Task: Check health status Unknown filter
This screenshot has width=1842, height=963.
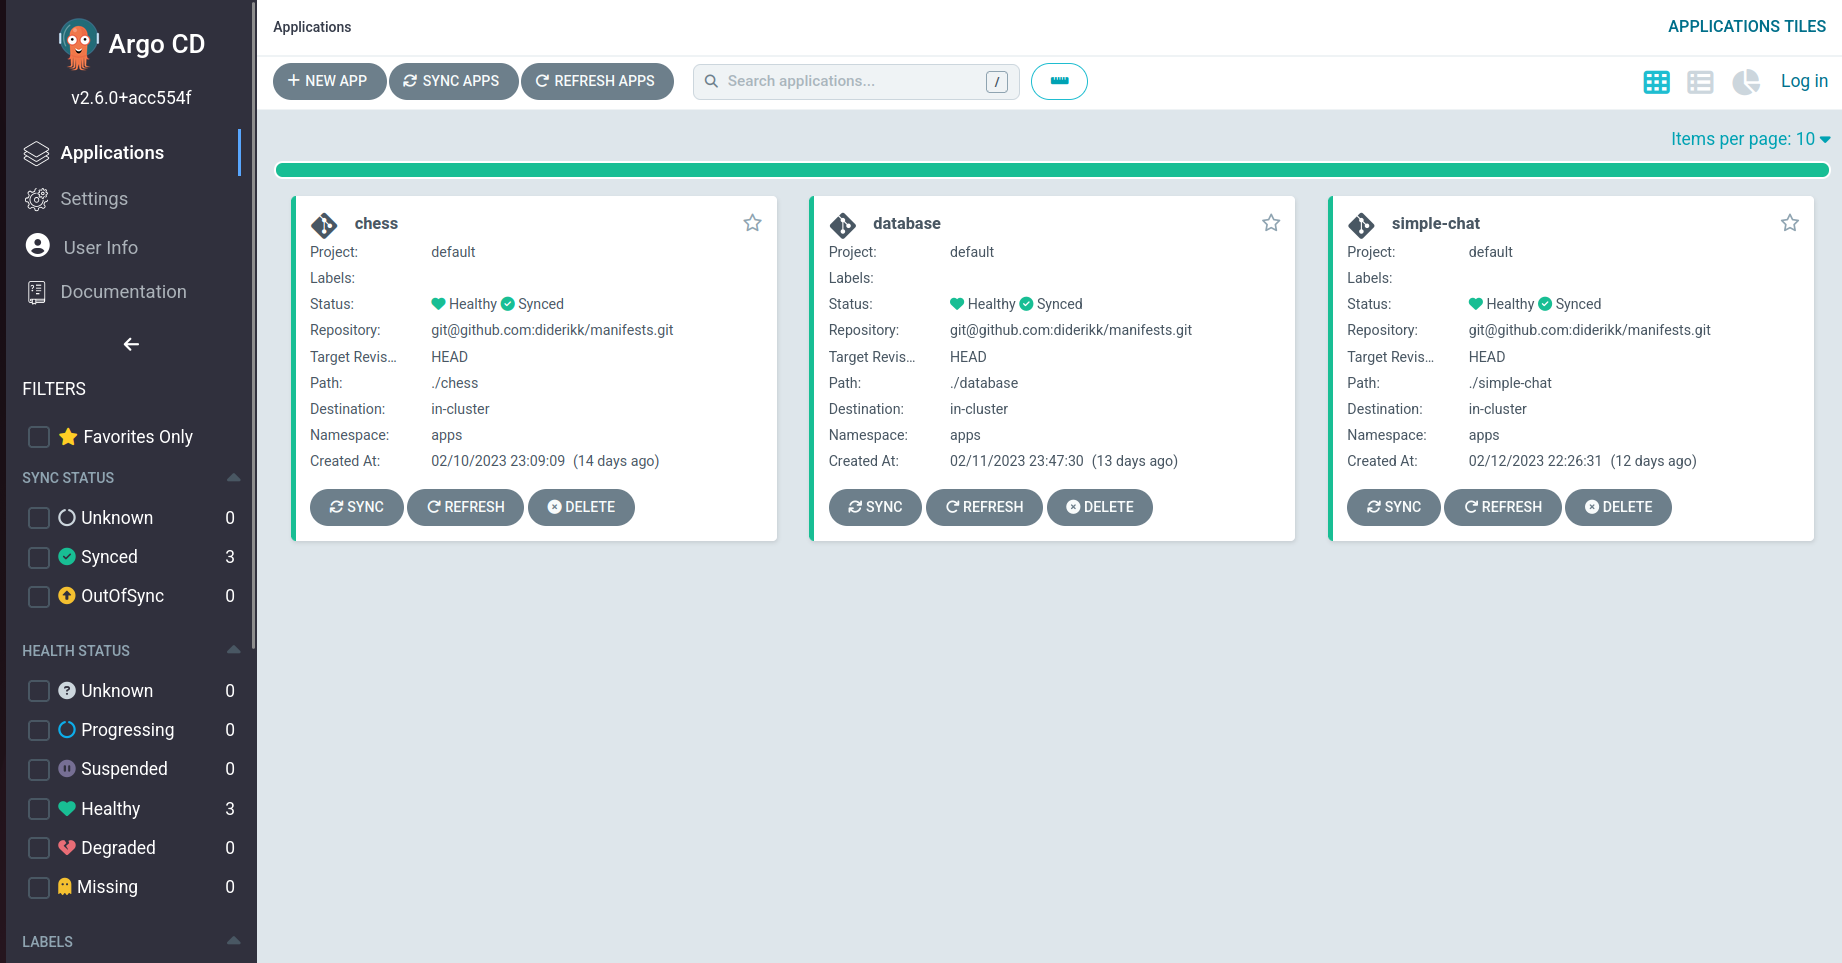Action: tap(39, 691)
